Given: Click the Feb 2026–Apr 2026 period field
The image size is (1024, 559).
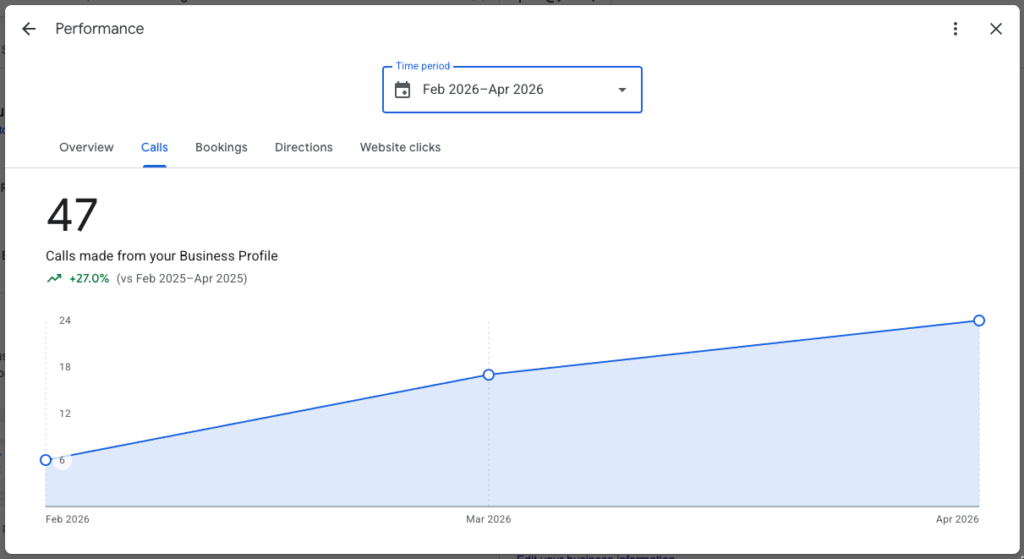Looking at the screenshot, I should pyautogui.click(x=512, y=89).
